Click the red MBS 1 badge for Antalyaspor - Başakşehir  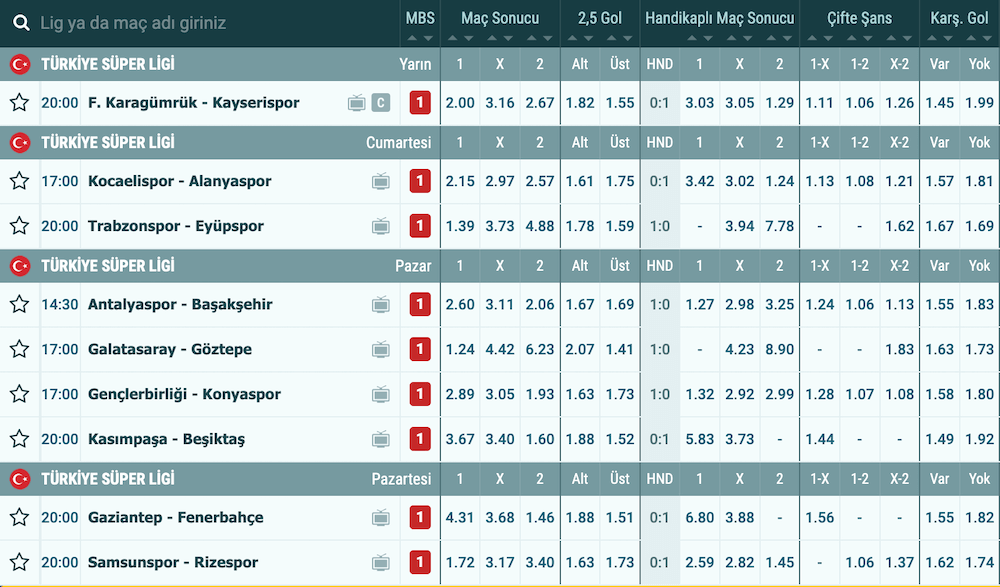420,304
